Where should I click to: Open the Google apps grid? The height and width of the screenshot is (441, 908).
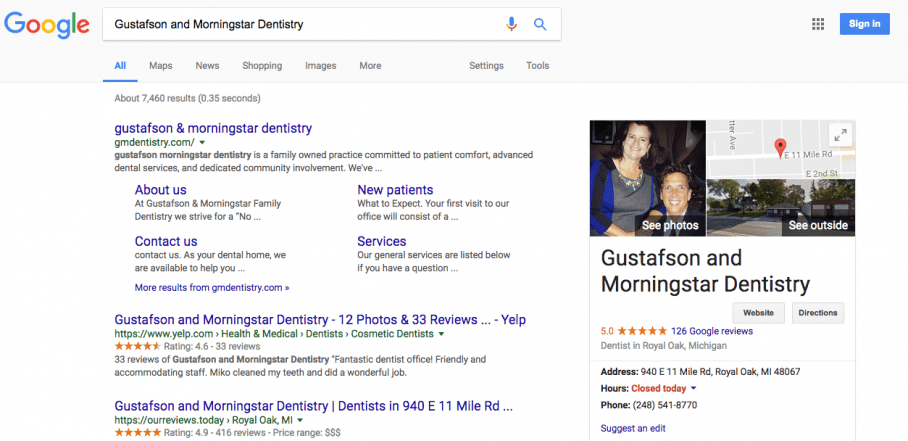coord(818,24)
